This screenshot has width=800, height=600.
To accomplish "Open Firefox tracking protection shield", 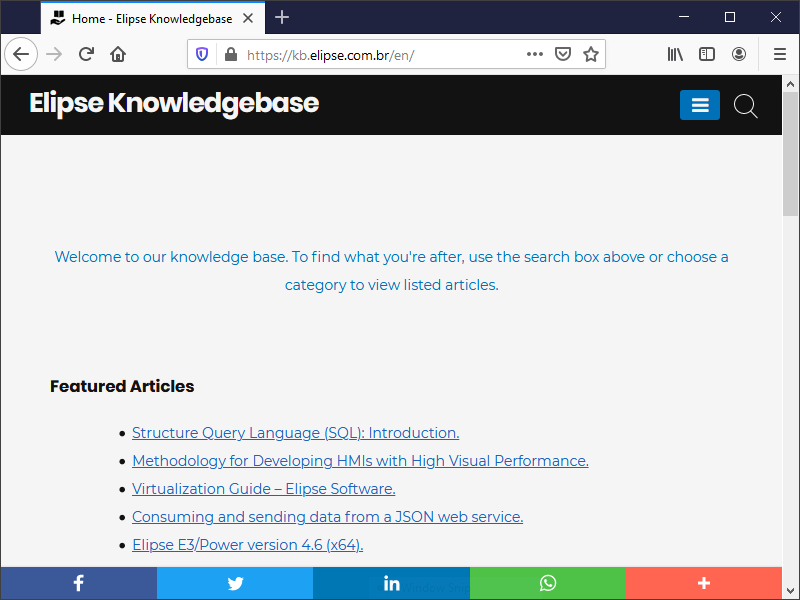I will (202, 54).
